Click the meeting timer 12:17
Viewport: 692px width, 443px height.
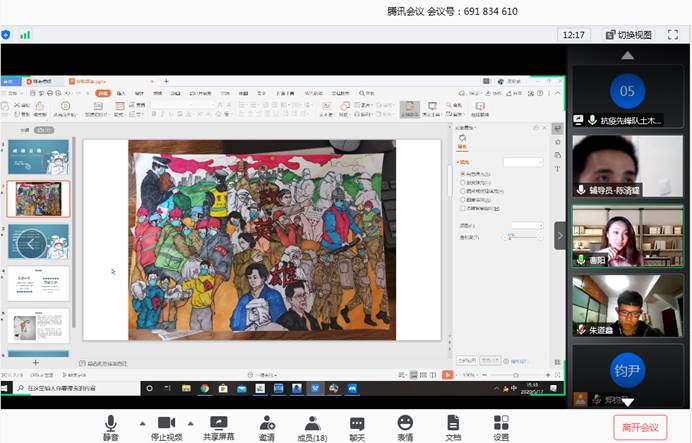[573, 35]
